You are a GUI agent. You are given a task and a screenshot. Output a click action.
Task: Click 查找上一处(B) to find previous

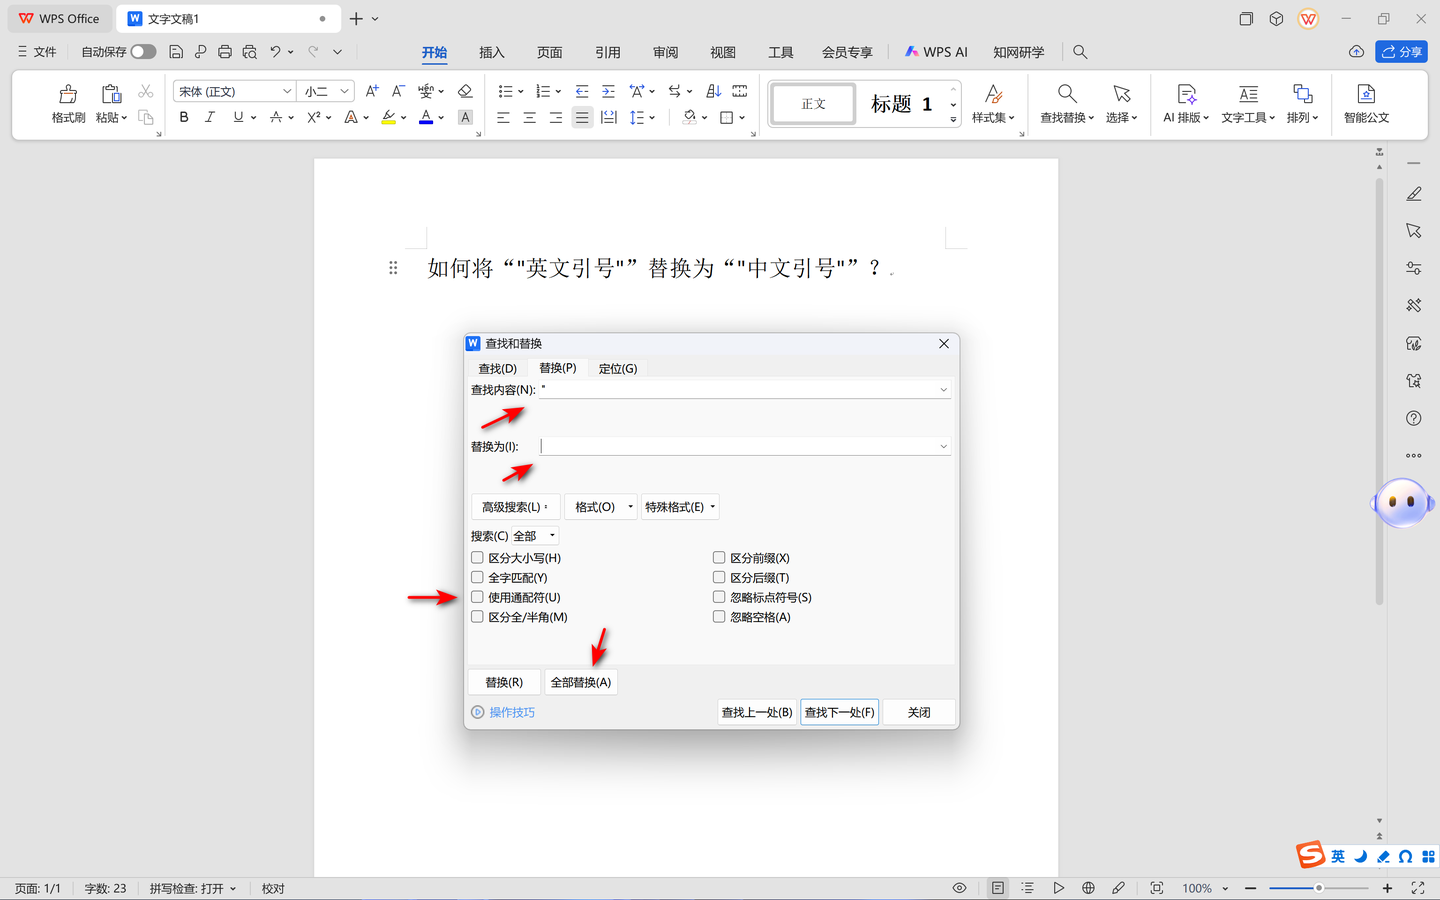pyautogui.click(x=757, y=712)
